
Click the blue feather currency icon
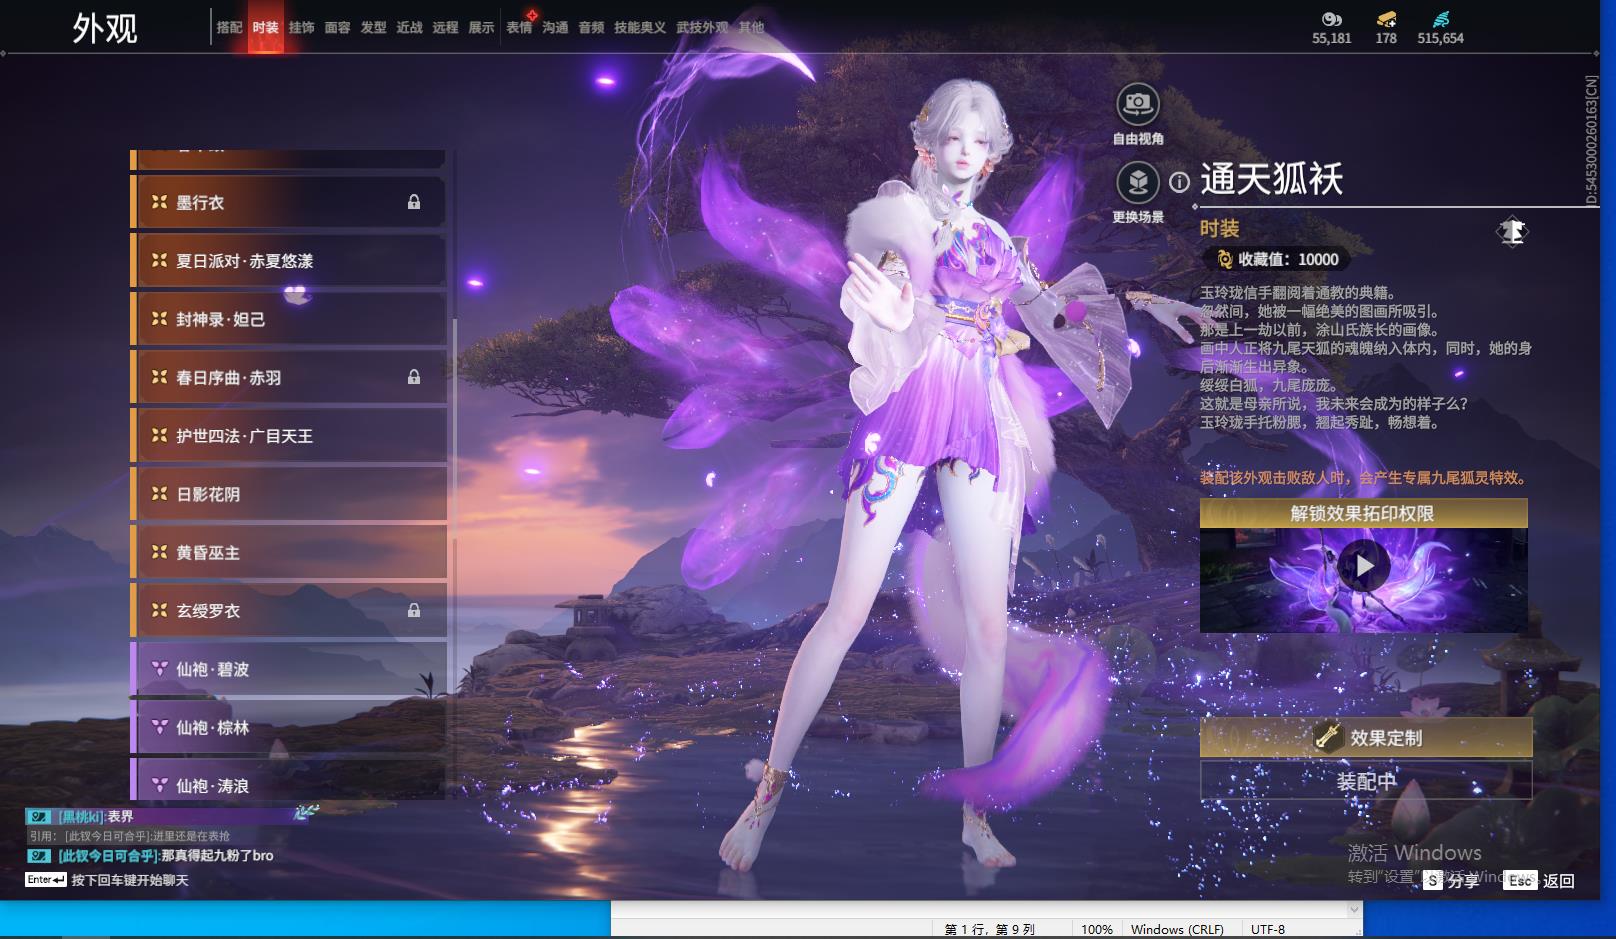[x=1441, y=19]
